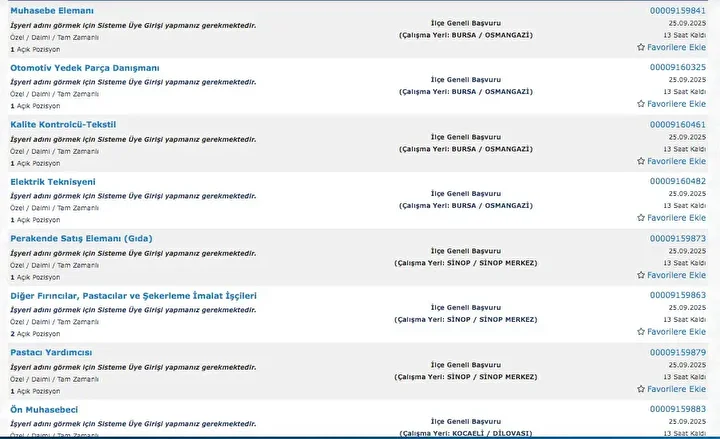720x439 pixels.
Task: Open the Pastacı Yardımcısı job title
Action: (x=51, y=353)
